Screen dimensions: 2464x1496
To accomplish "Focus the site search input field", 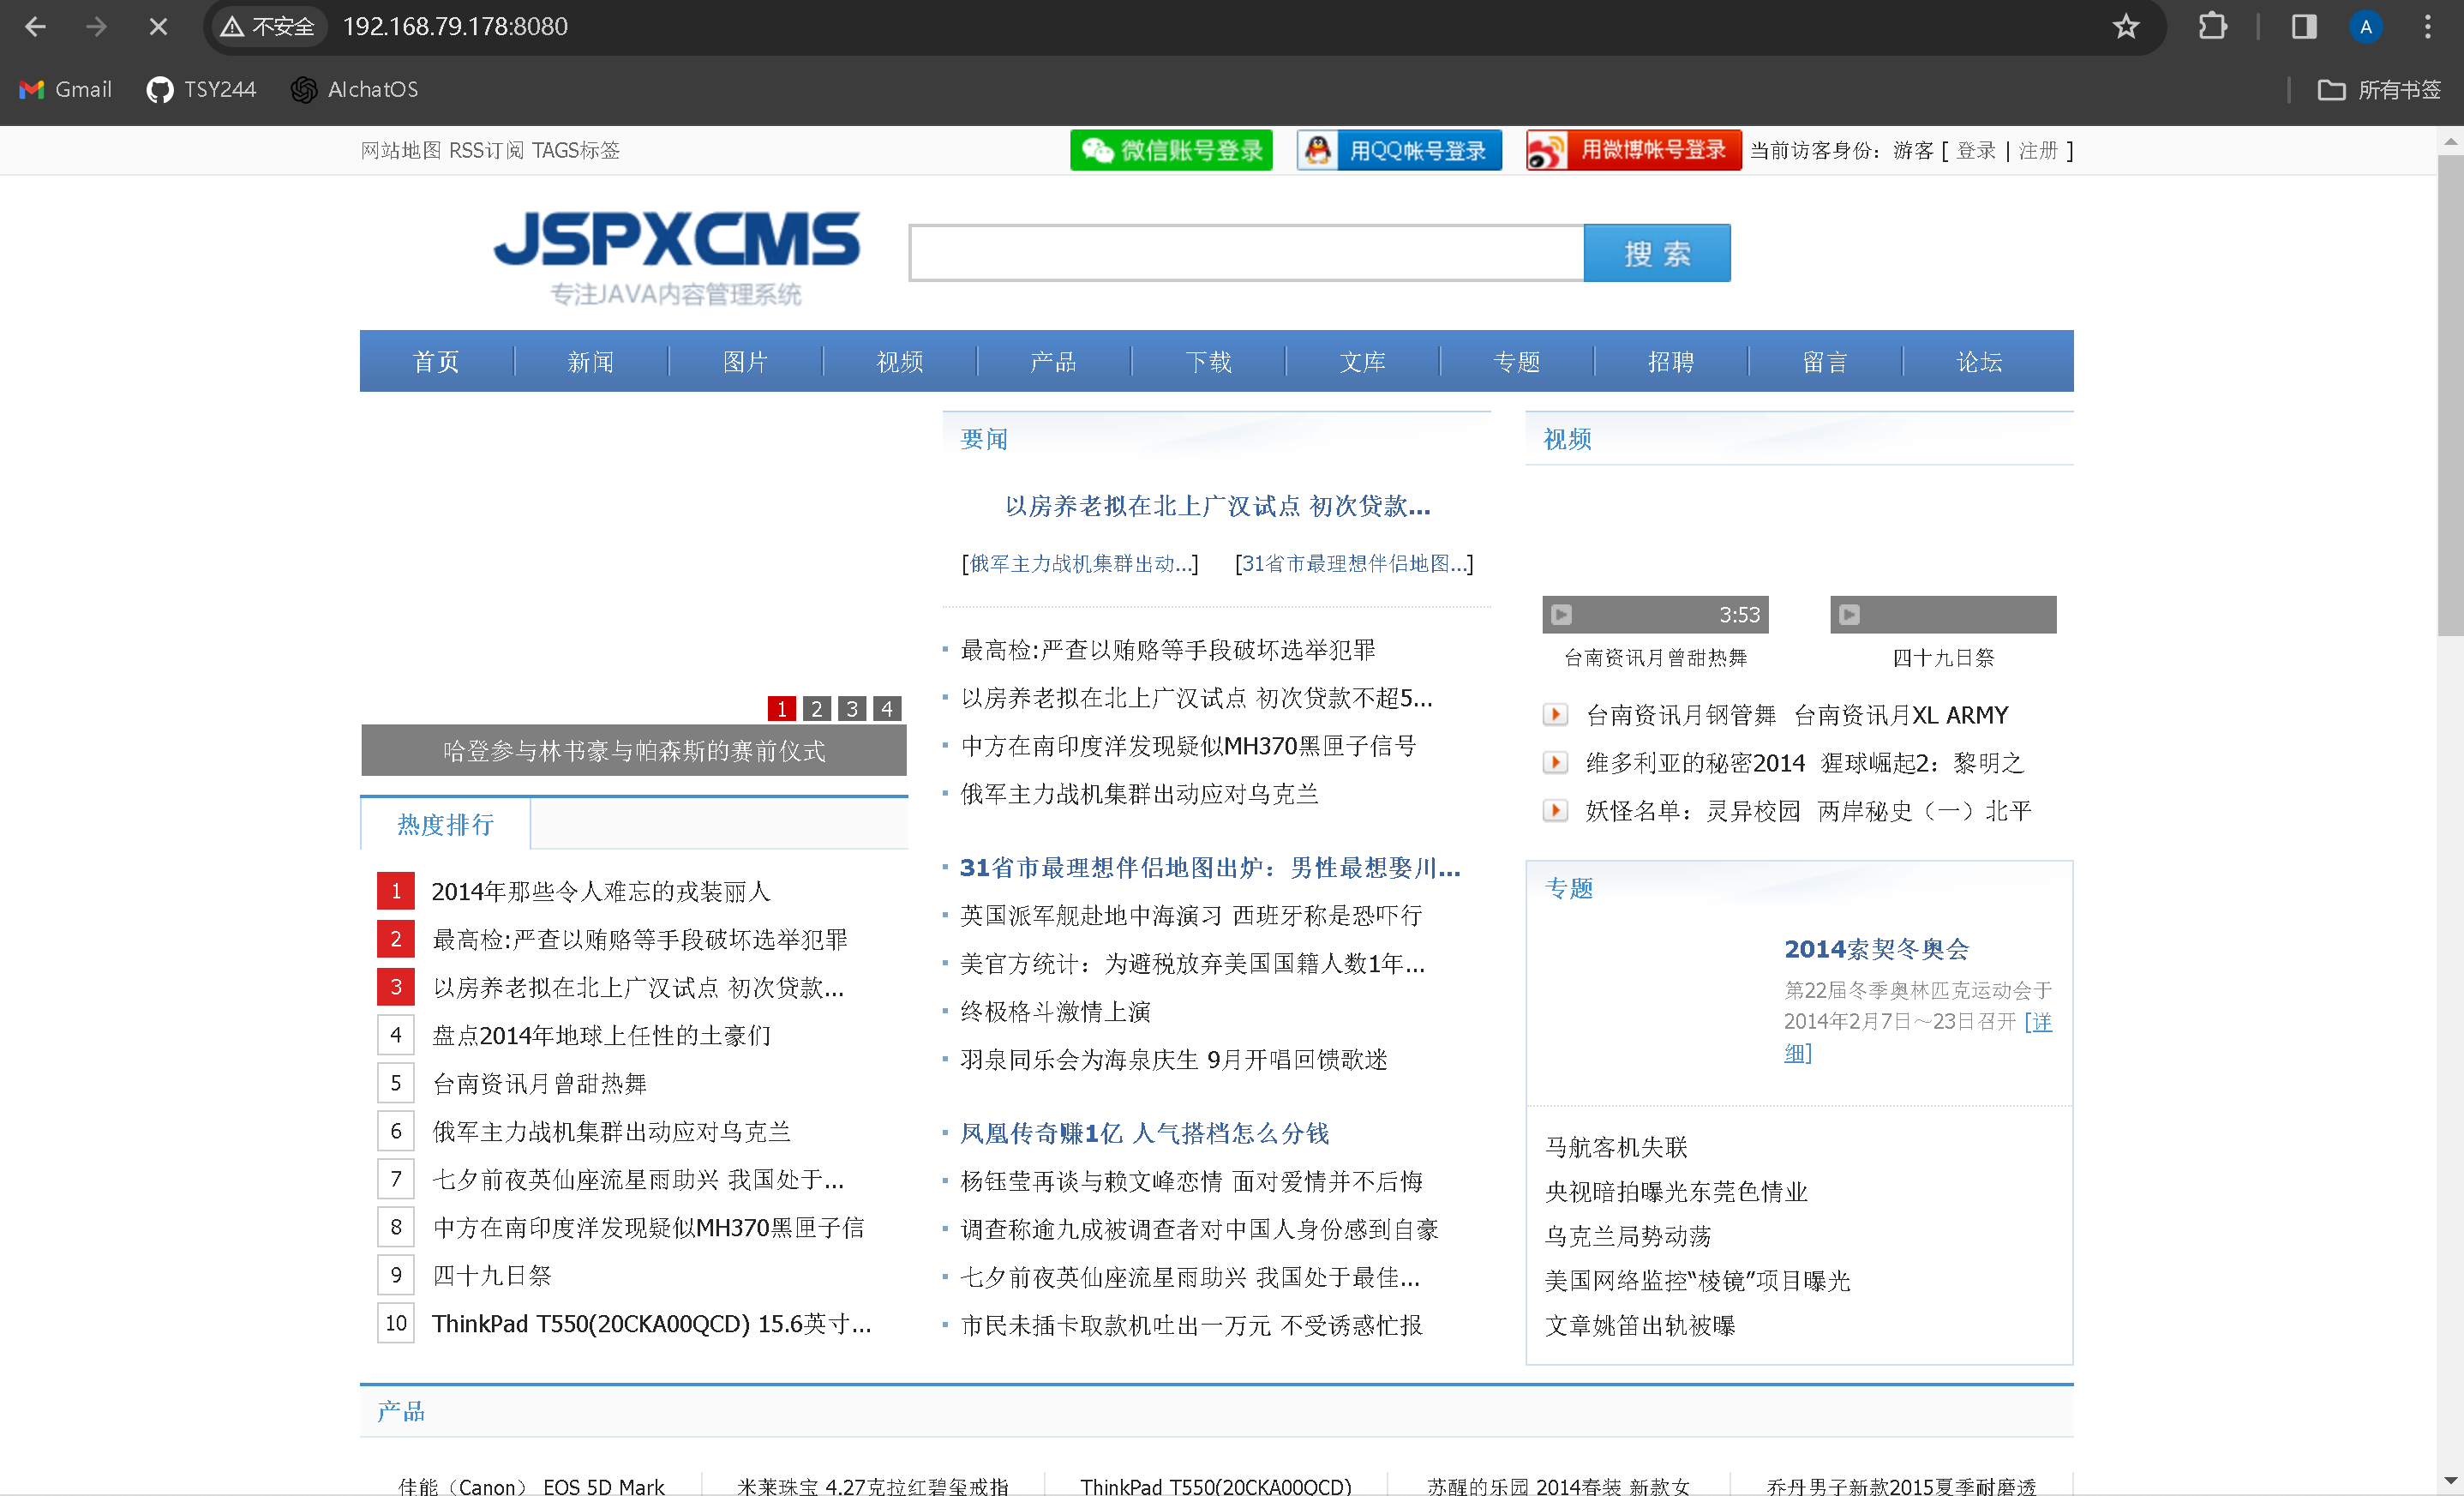I will (1245, 253).
